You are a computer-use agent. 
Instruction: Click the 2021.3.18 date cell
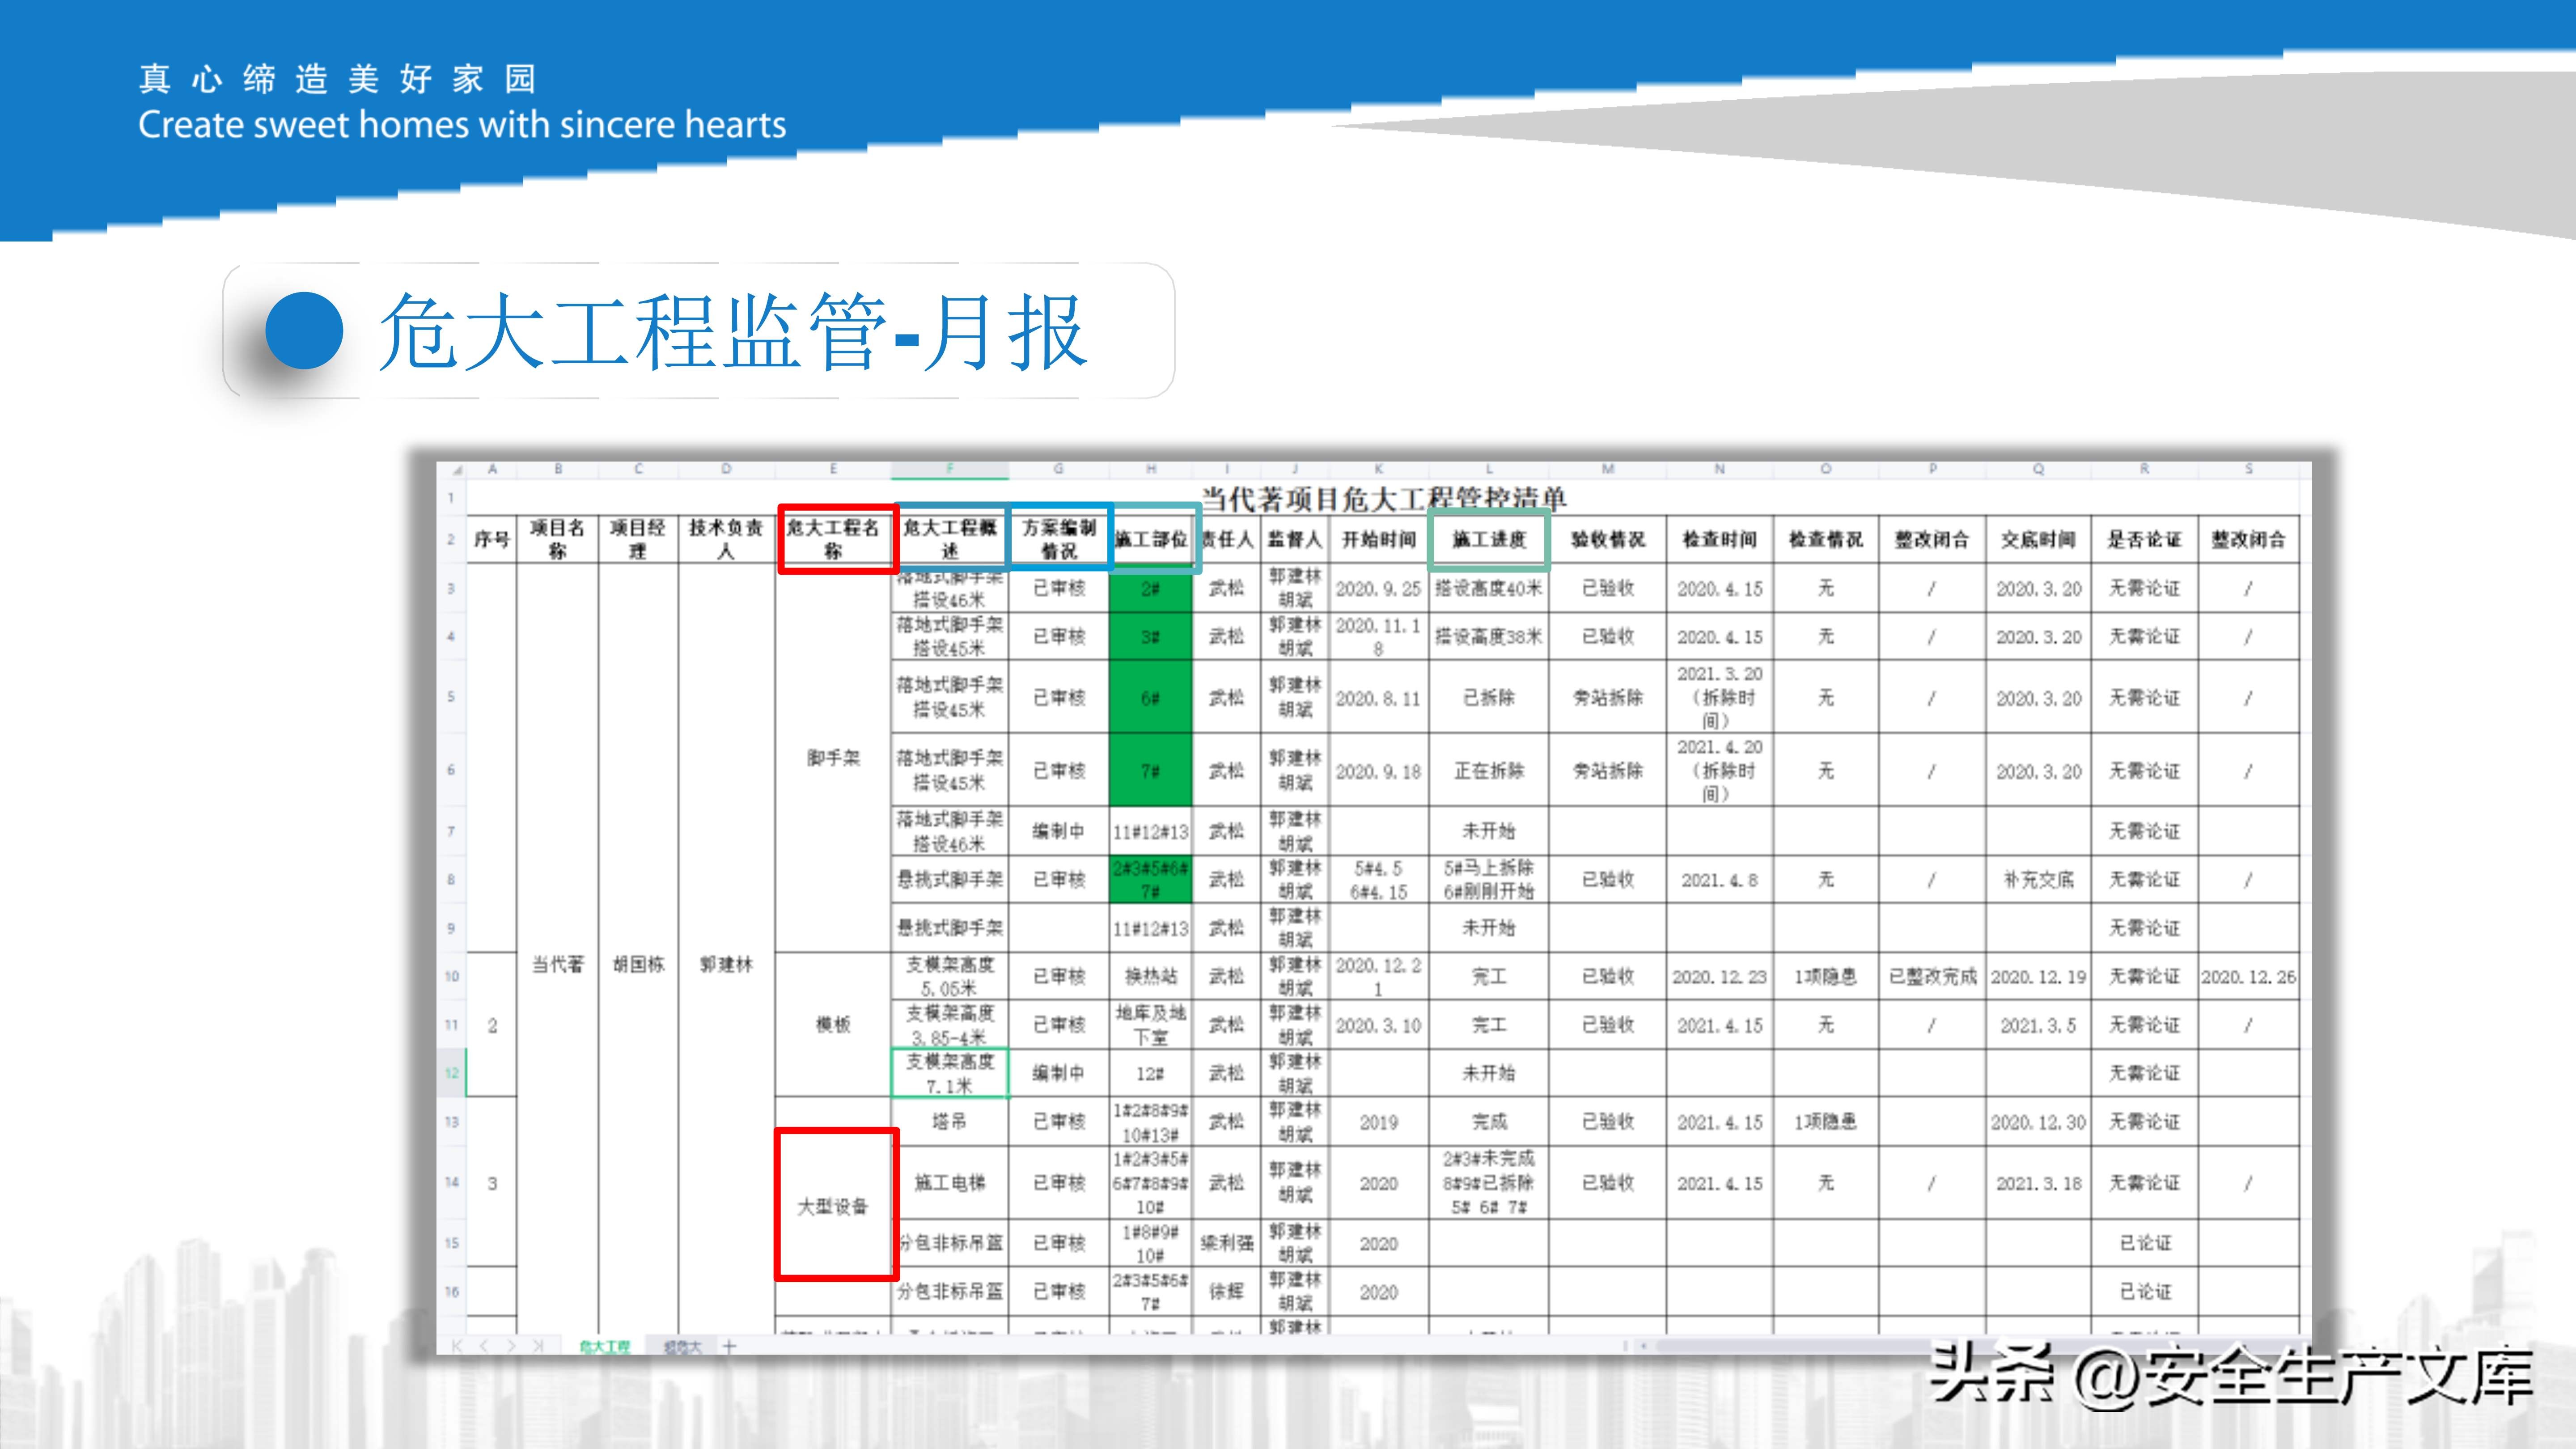pos(2038,1183)
